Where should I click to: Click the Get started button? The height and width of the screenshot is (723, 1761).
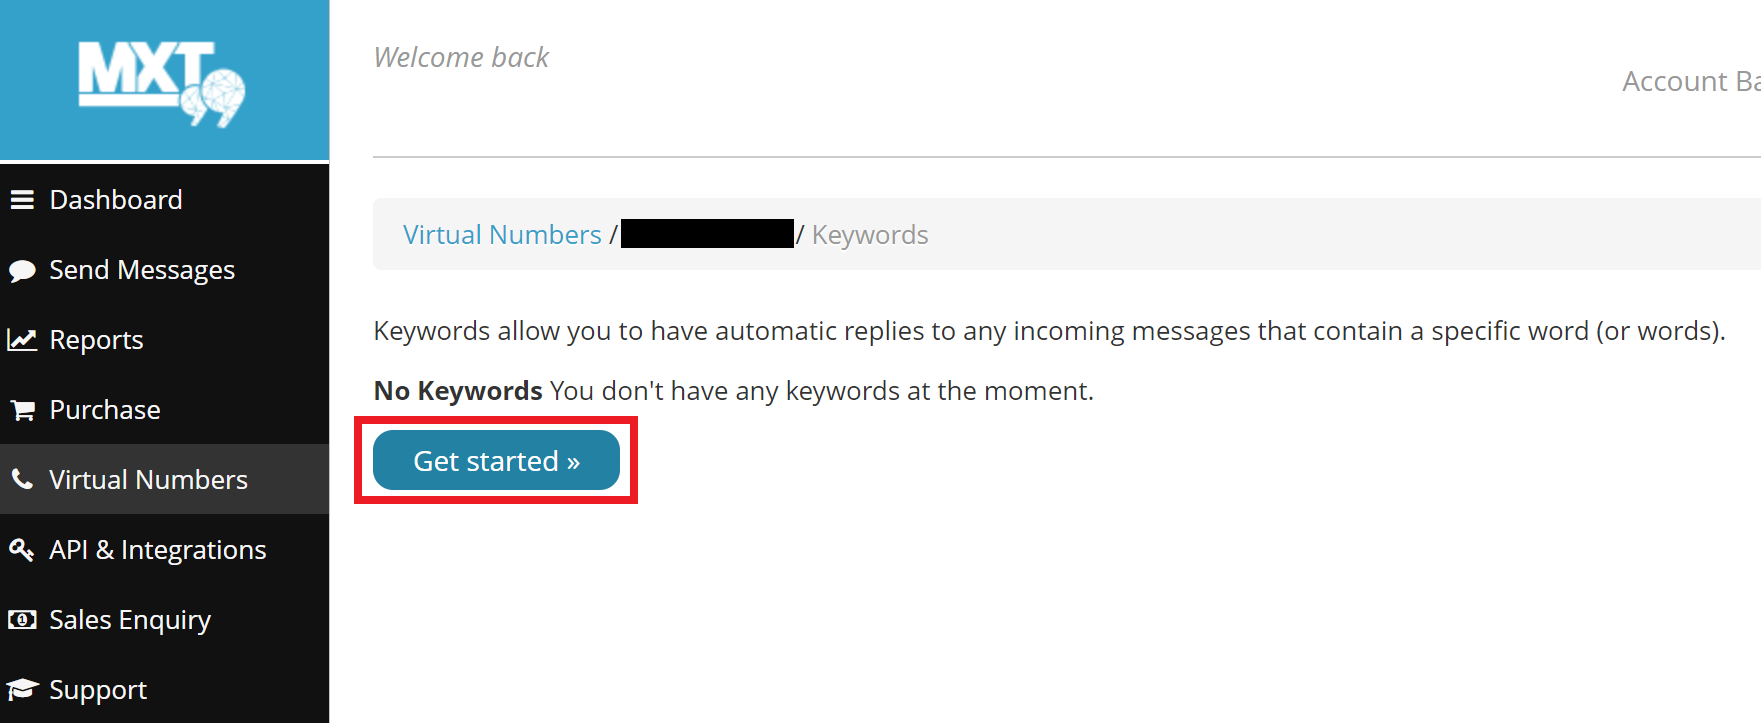point(495,460)
